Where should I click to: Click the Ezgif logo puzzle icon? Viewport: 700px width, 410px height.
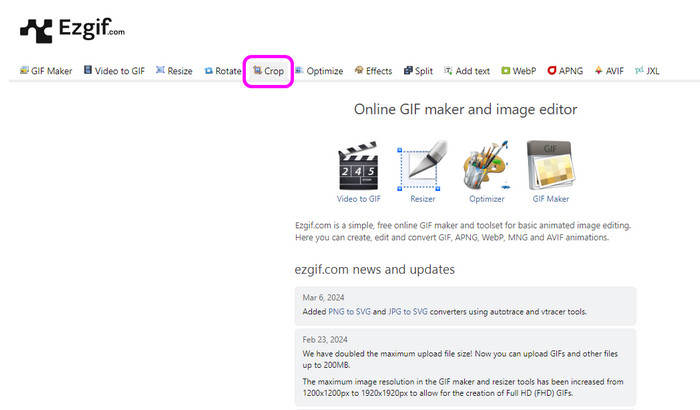pos(36,30)
